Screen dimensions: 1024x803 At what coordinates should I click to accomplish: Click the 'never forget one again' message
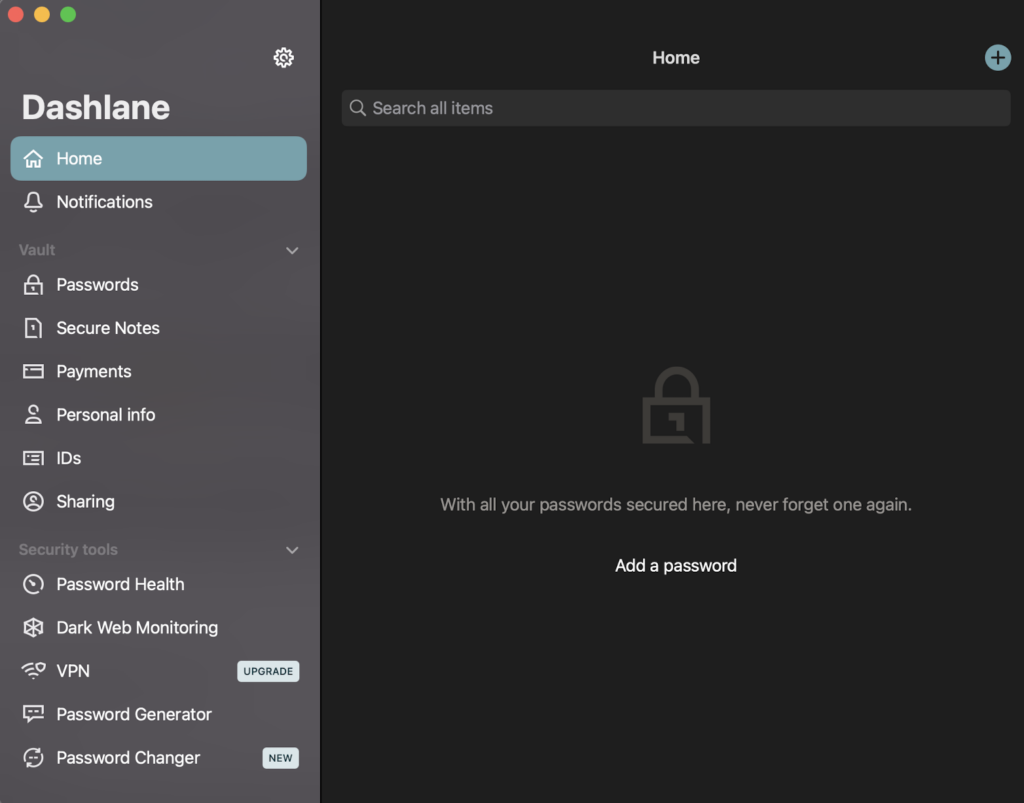point(676,505)
